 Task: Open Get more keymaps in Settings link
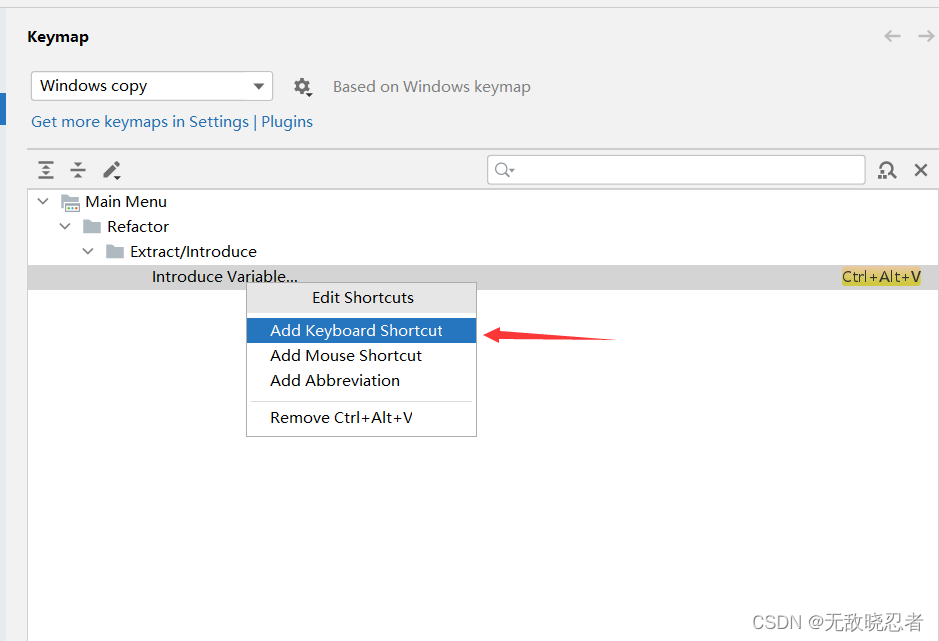coord(172,122)
